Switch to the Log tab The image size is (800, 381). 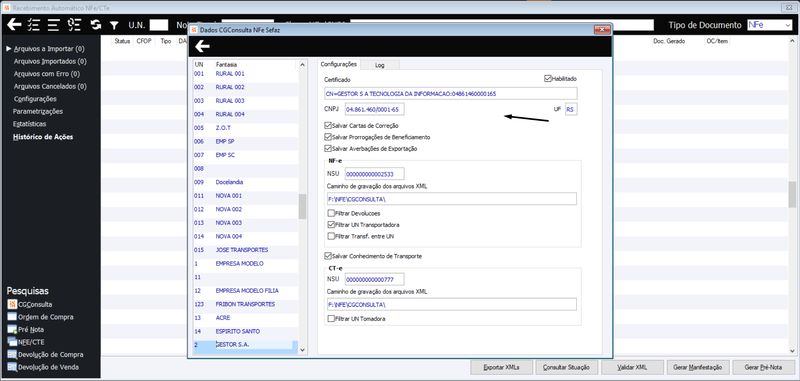coord(380,65)
